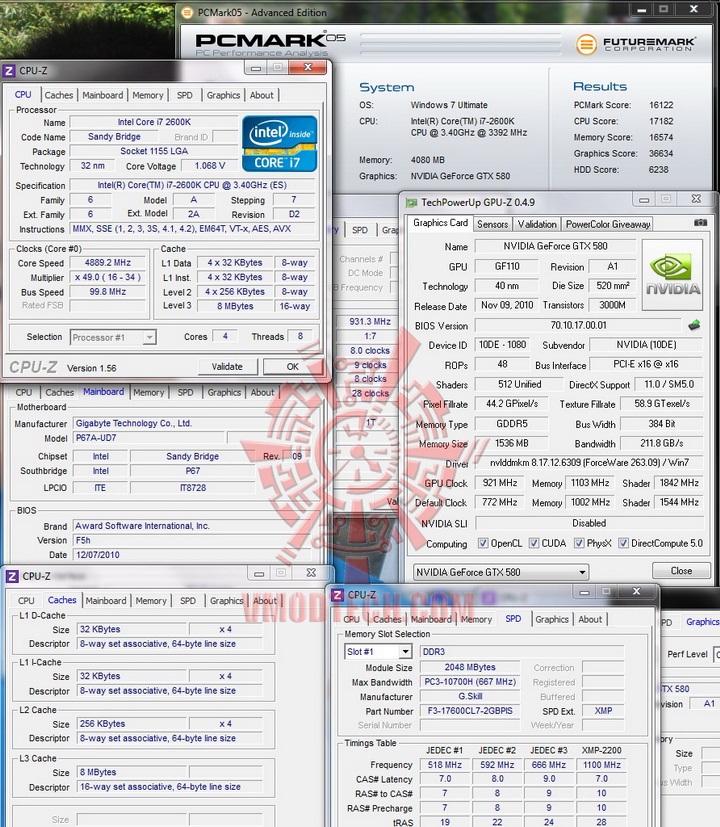Screen dimensions: 720x827
Task: Select Graphics Card tab in GPU-Z
Action: (x=440, y=223)
